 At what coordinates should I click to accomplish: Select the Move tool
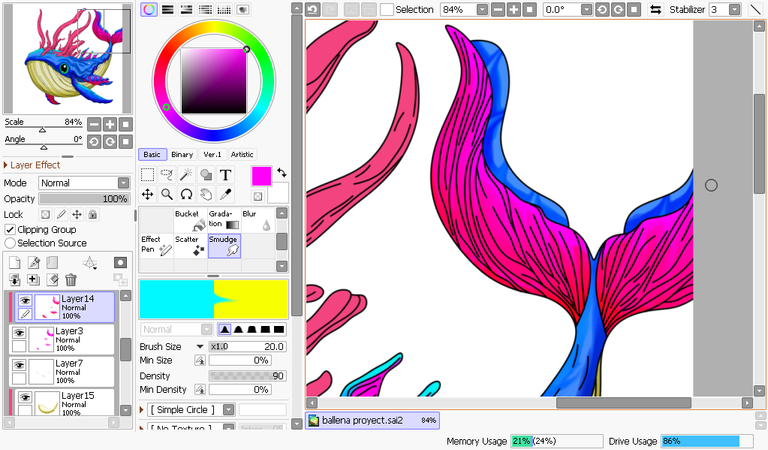point(147,194)
